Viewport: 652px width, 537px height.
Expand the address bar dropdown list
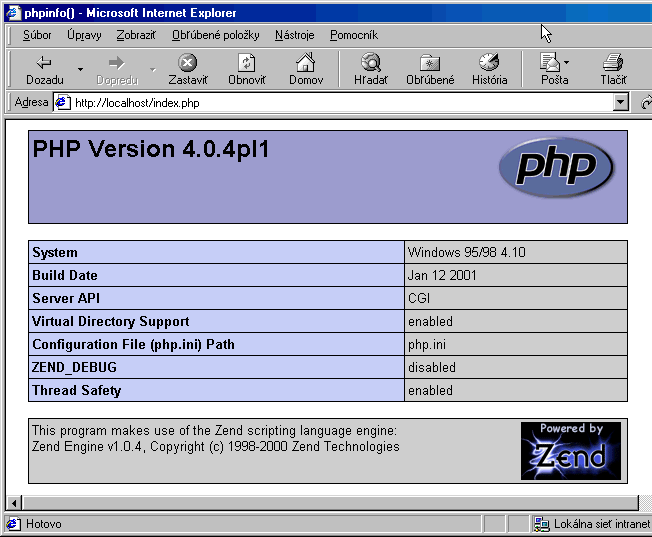620,102
